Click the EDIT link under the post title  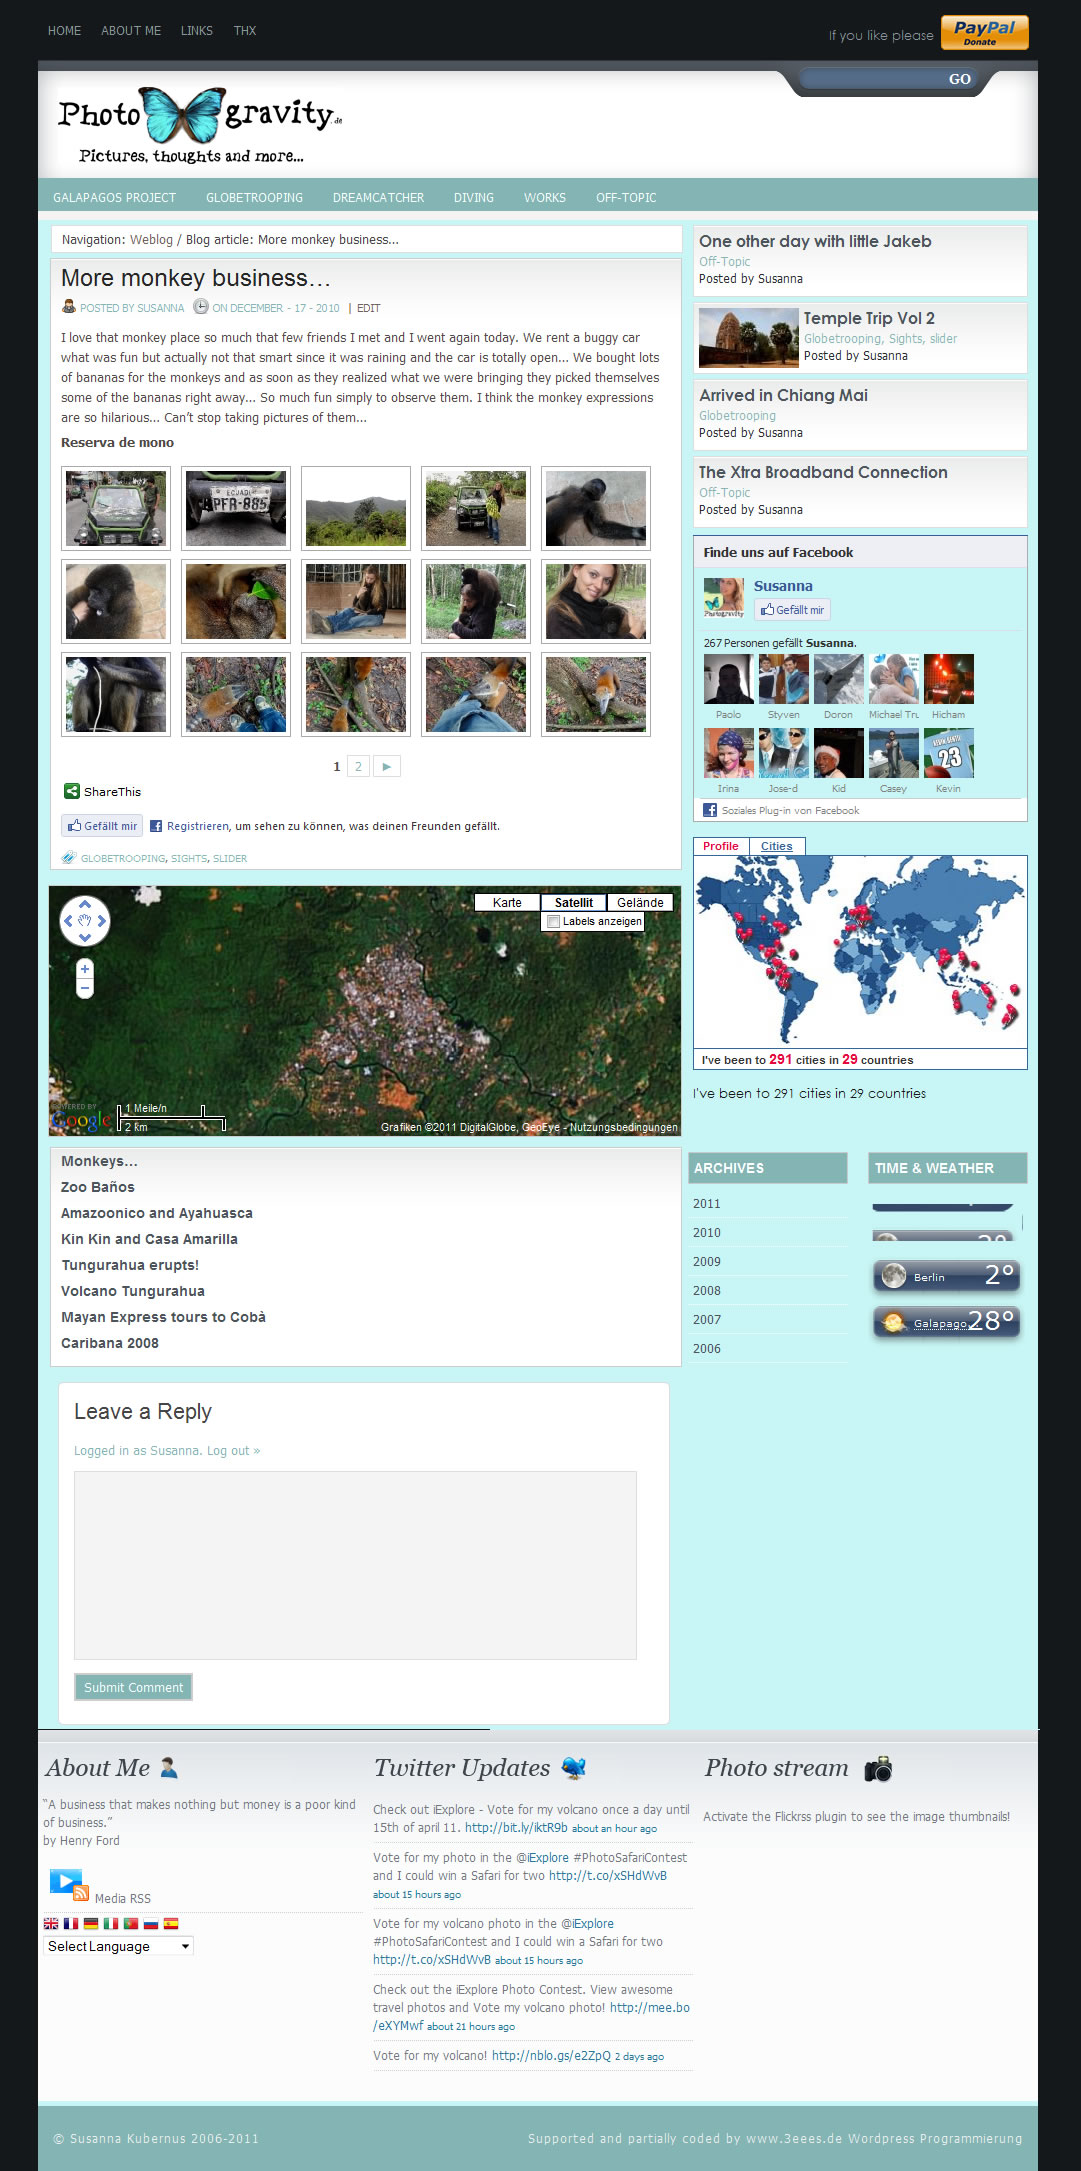369,308
